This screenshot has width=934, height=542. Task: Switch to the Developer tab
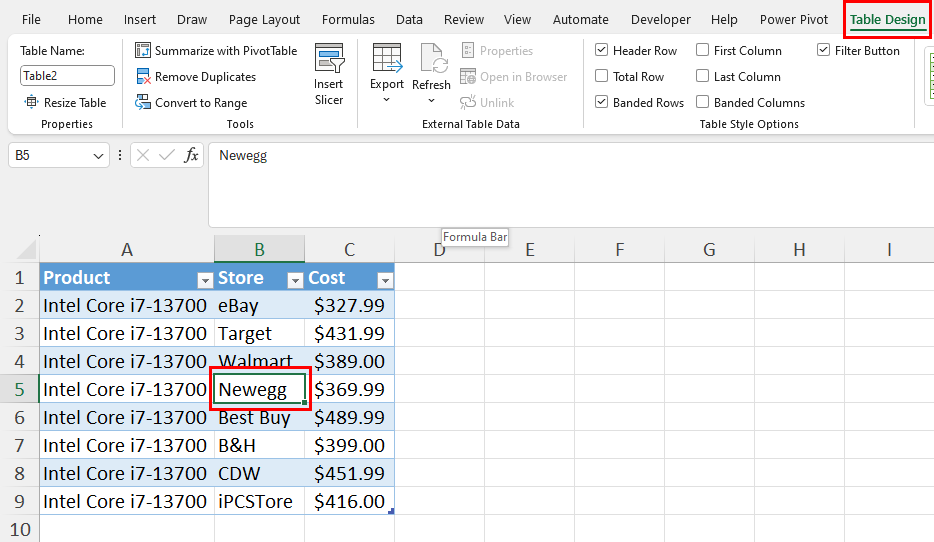[661, 20]
